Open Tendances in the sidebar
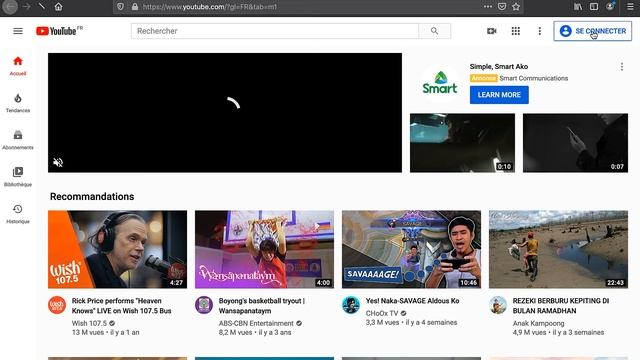Image resolution: width=640 pixels, height=360 pixels. [x=18, y=103]
